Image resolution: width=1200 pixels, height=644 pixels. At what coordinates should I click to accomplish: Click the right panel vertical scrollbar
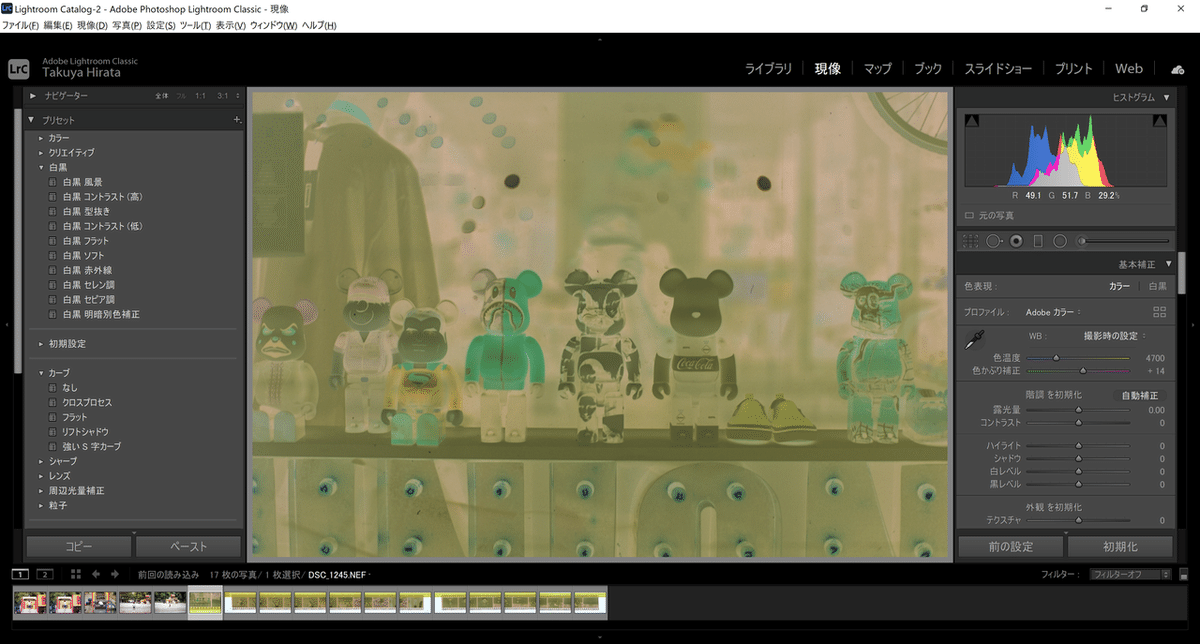coord(1181,275)
